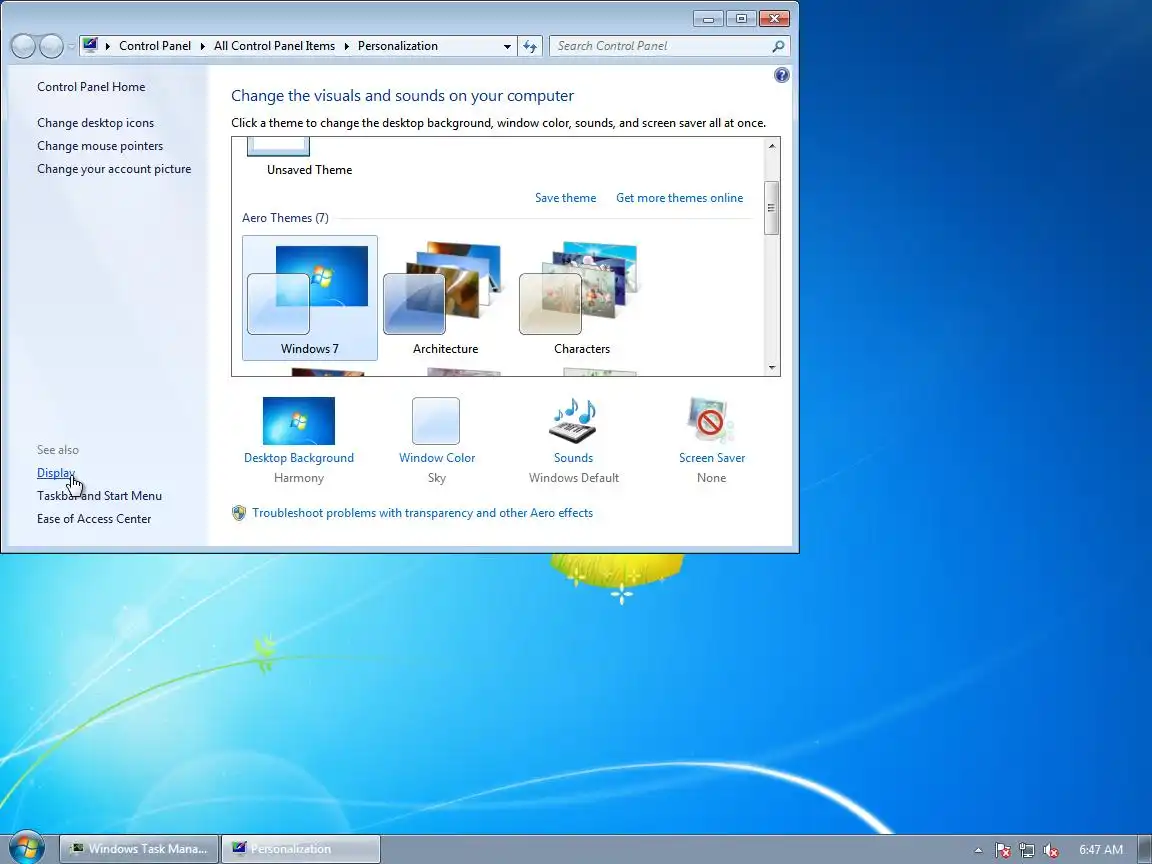Expand the address bar history dropdown
The width and height of the screenshot is (1152, 864).
[x=507, y=46]
